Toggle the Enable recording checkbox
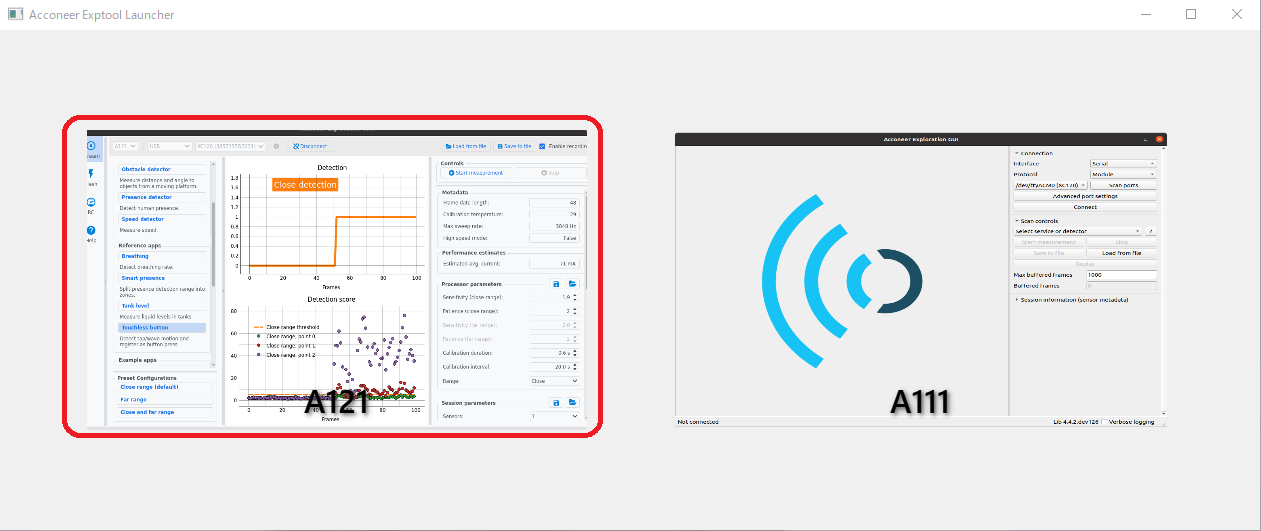Screen dimensions: 1261x531 pyautogui.click(x=542, y=146)
